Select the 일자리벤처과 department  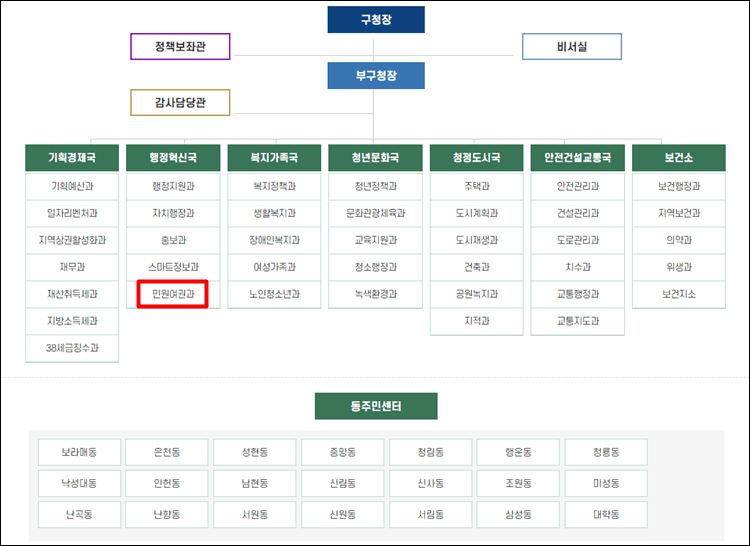[72, 213]
